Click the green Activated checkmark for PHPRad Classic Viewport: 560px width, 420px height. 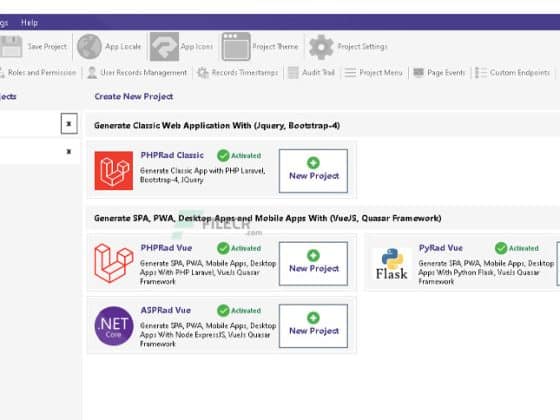[223, 156]
